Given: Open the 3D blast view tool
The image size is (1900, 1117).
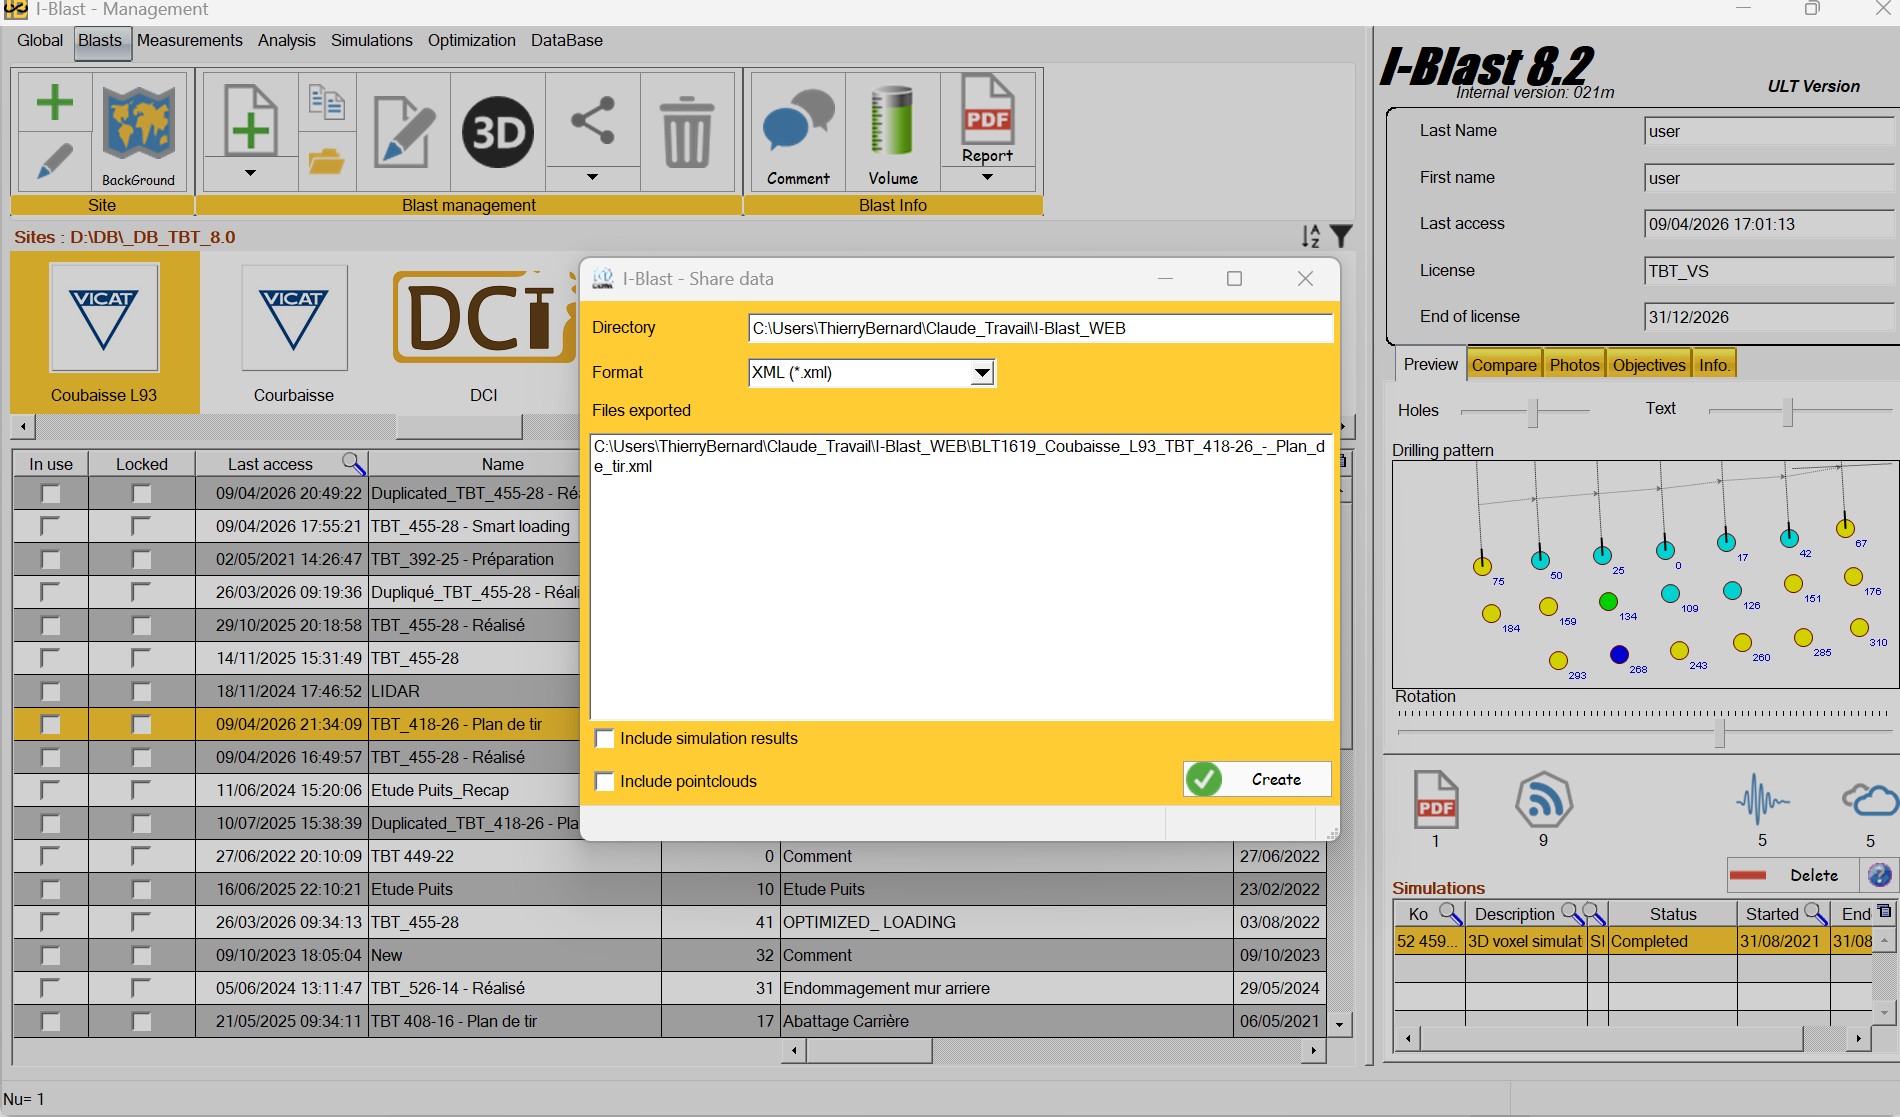Looking at the screenshot, I should click(497, 130).
